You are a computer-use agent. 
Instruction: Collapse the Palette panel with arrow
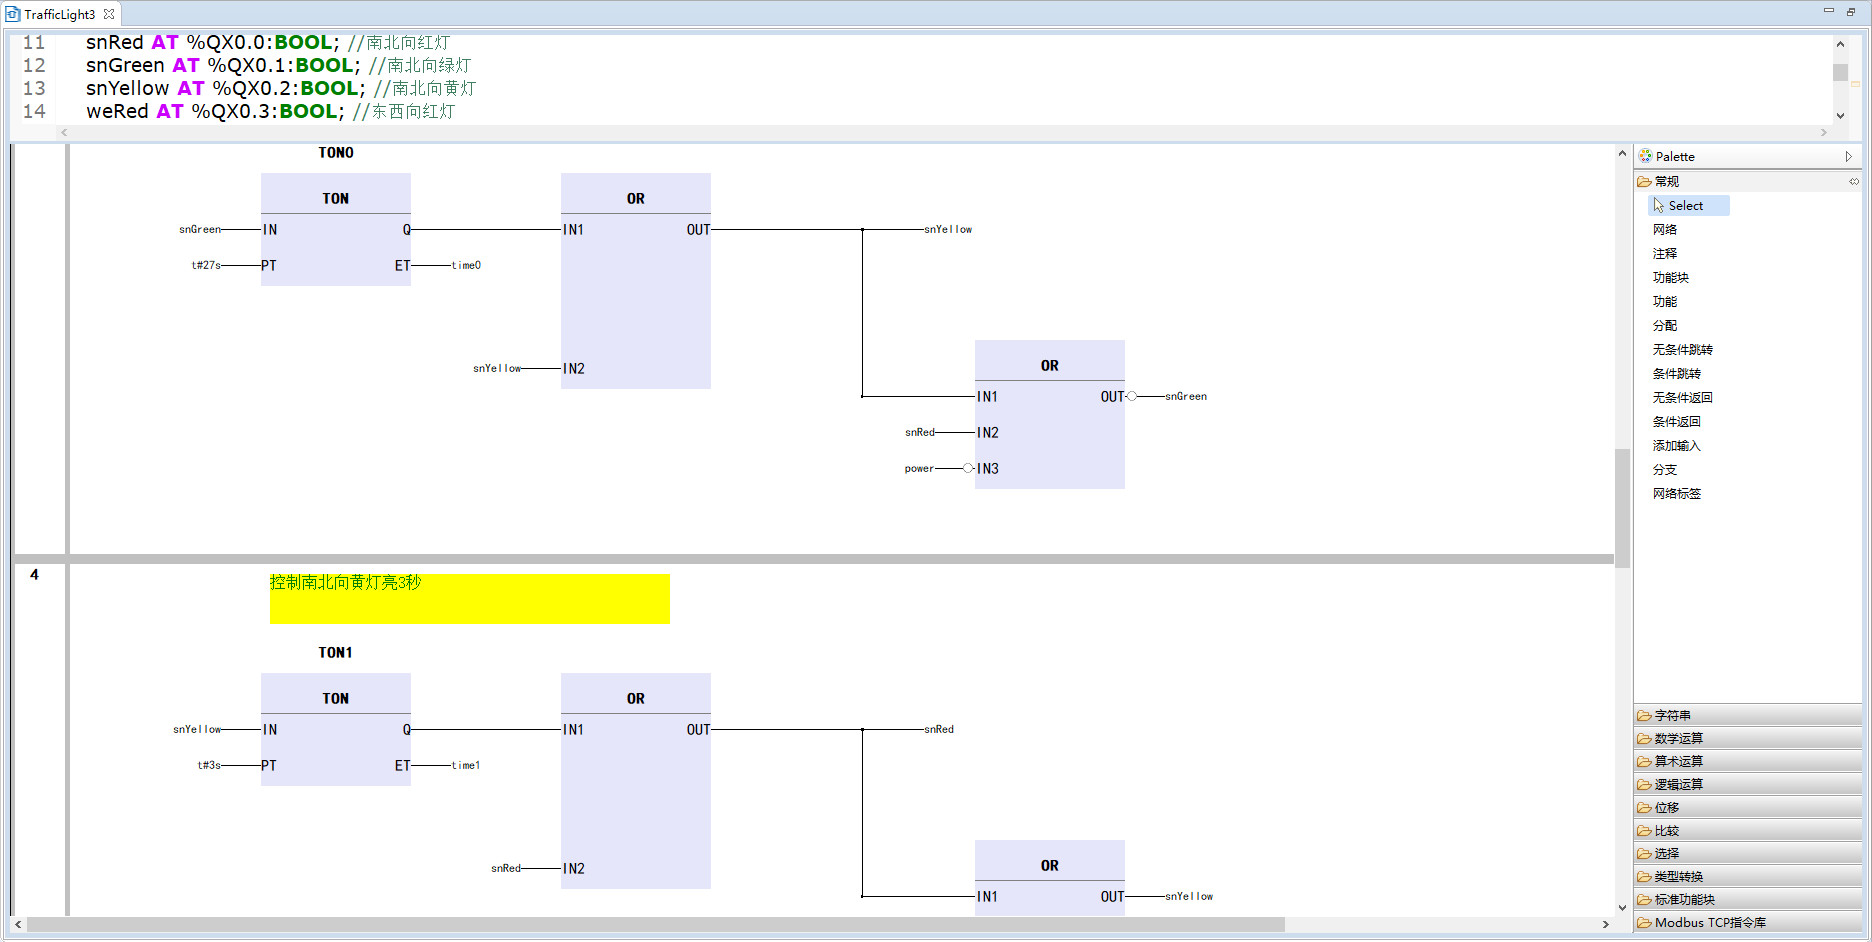coord(1848,157)
